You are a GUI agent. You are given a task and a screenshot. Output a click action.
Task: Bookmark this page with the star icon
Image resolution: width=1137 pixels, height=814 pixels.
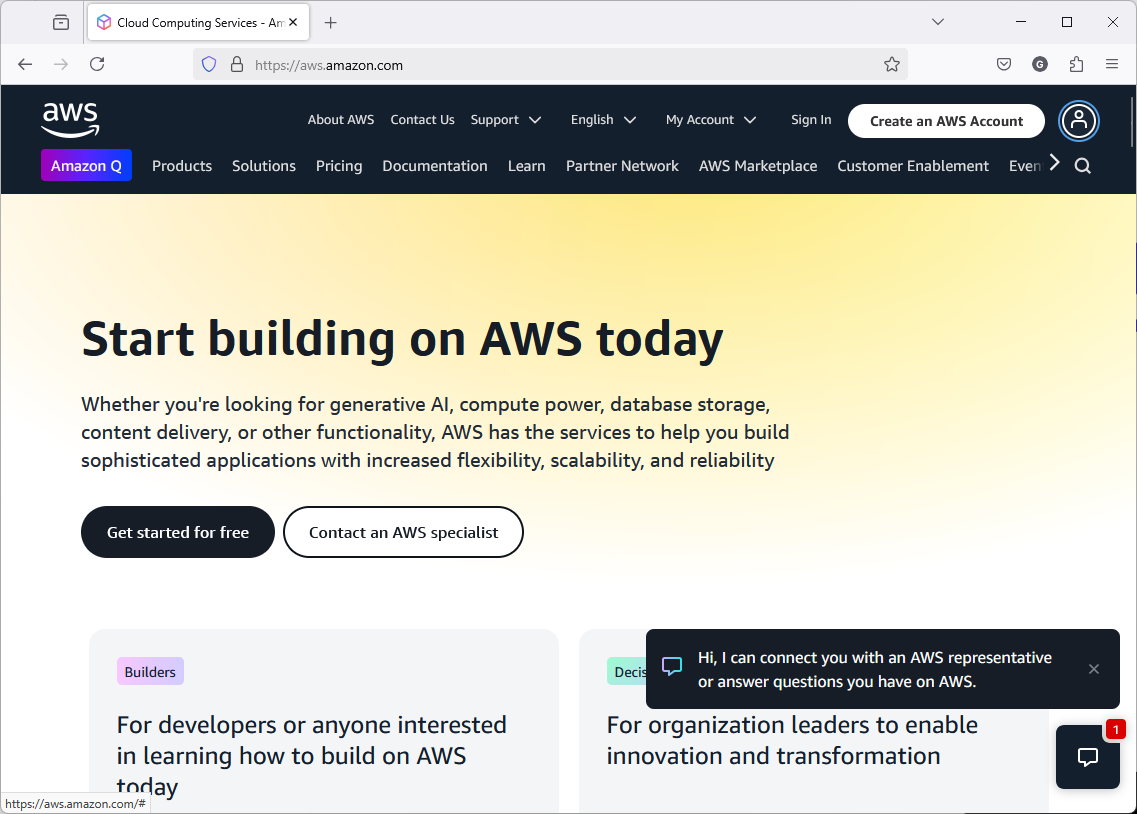(892, 65)
